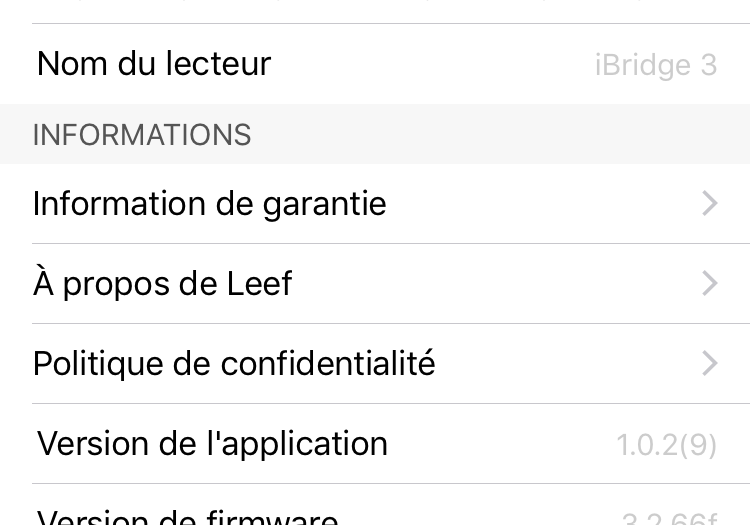Click the firmware version value 3.2.66f
750x525 pixels.
(670, 518)
